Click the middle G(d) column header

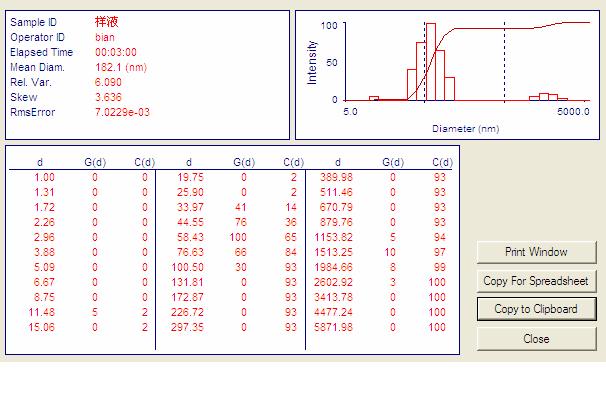[244, 162]
